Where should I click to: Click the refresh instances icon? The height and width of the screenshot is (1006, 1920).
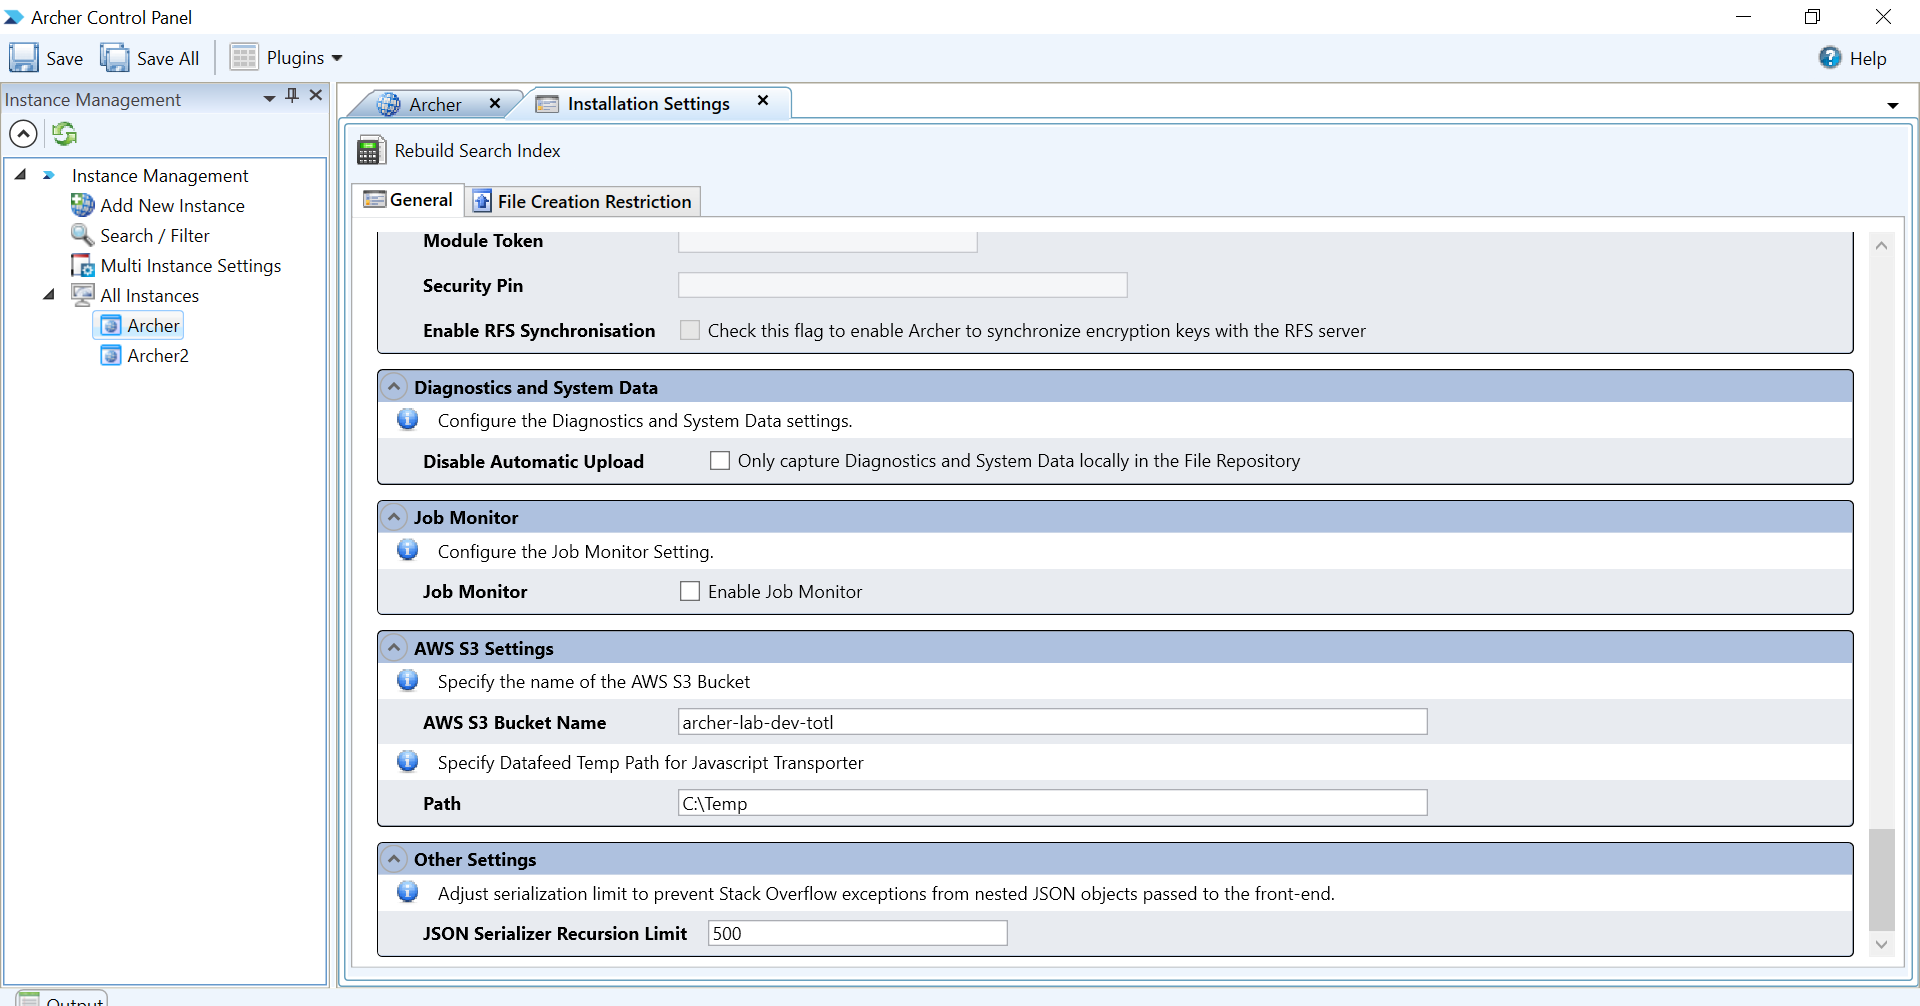(65, 133)
